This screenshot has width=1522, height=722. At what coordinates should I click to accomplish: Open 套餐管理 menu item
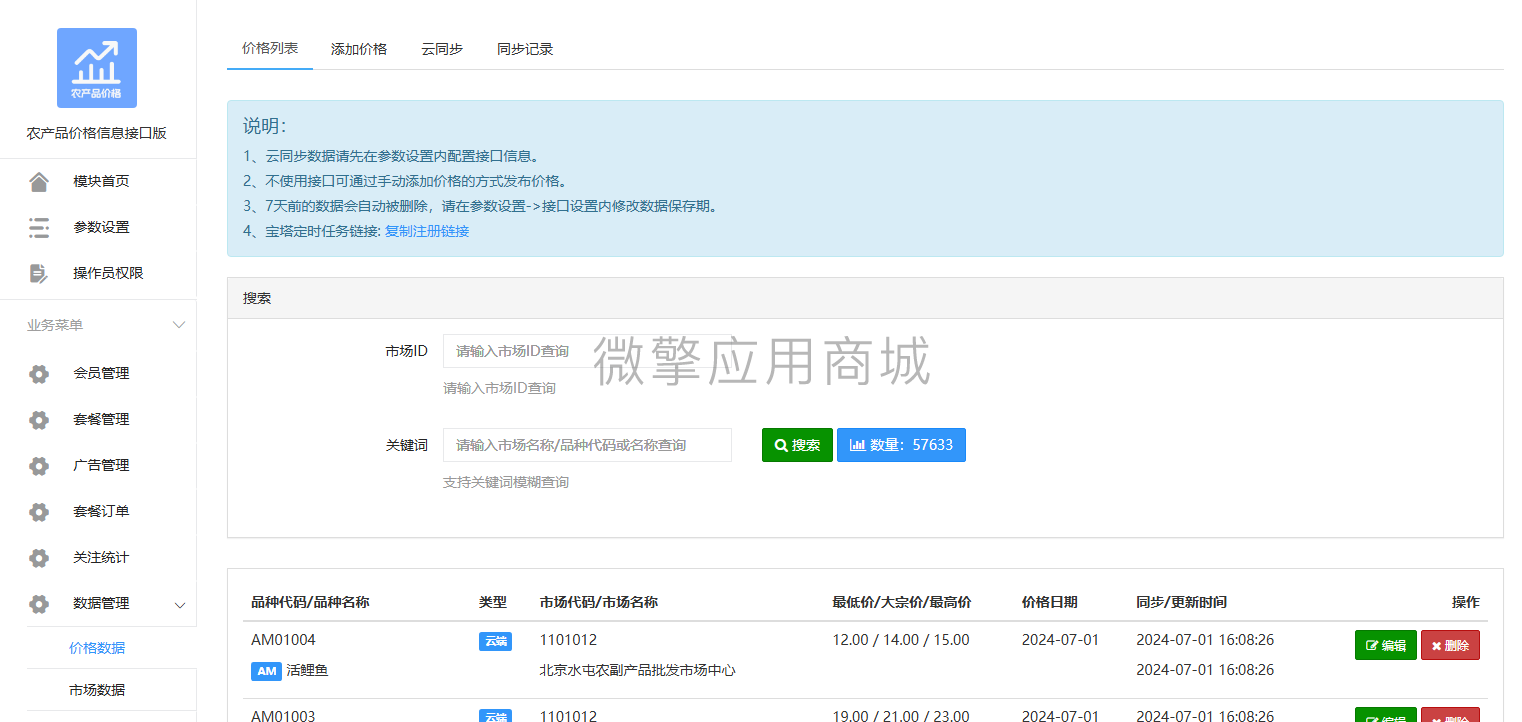click(101, 419)
